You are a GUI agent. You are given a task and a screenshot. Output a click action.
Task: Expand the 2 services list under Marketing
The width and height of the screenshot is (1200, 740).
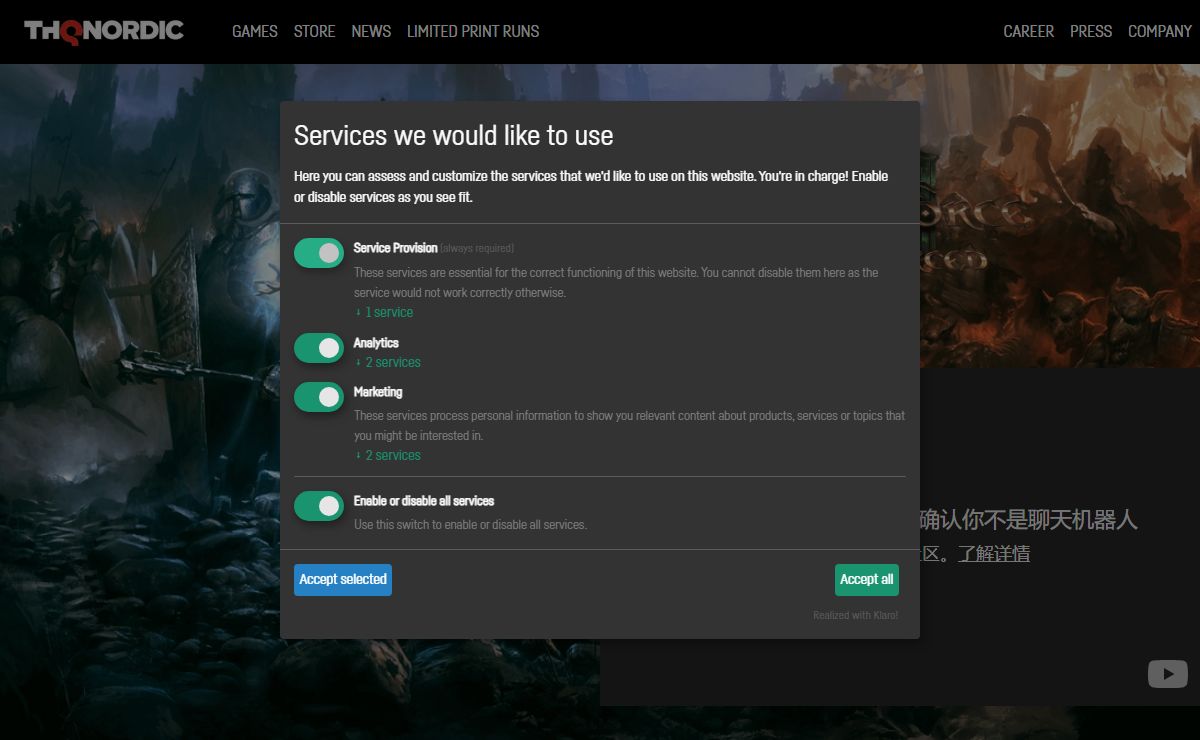pyautogui.click(x=388, y=455)
